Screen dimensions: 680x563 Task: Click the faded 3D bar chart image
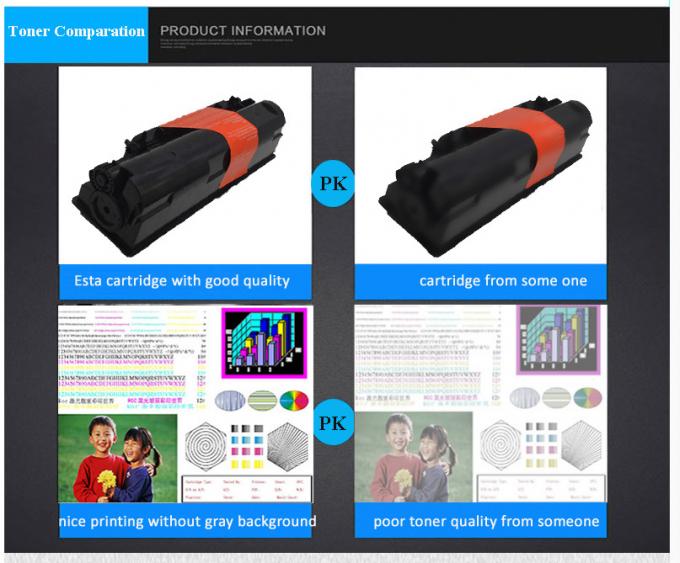[x=558, y=340]
